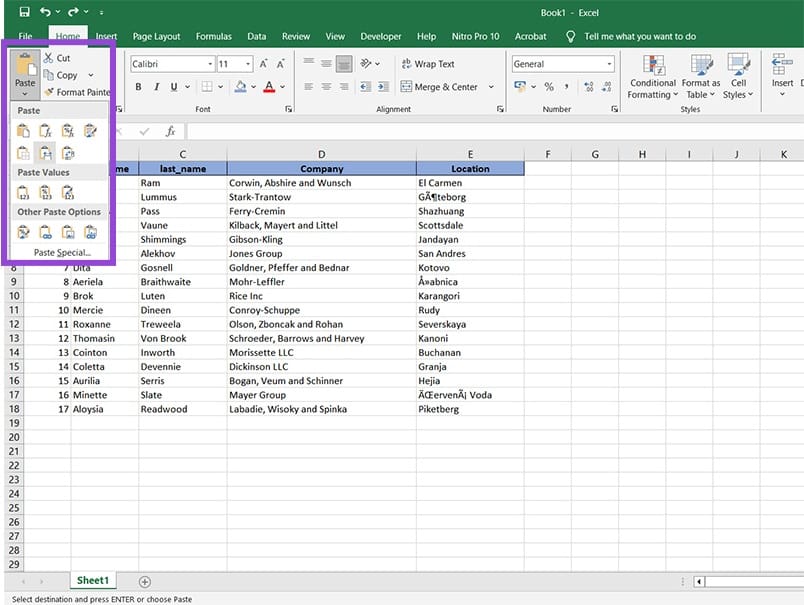
Task: Click the formula bar input field
Action: (x=490, y=131)
